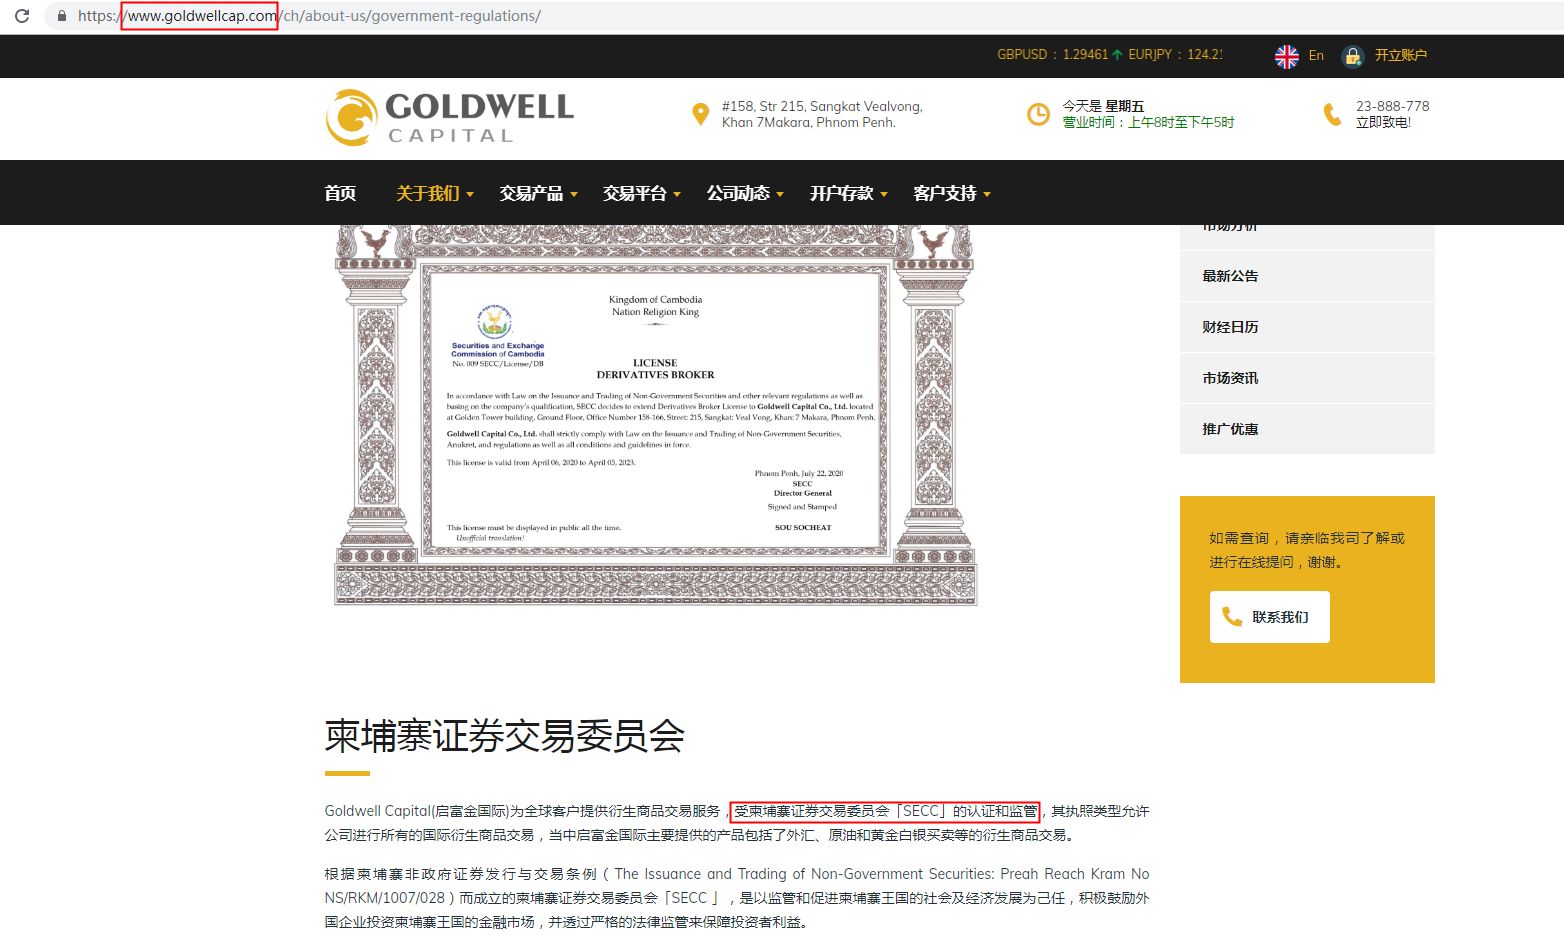Viewport: 1564px width, 949px height.
Task: Click the browser address bar URL
Action: coord(310,16)
